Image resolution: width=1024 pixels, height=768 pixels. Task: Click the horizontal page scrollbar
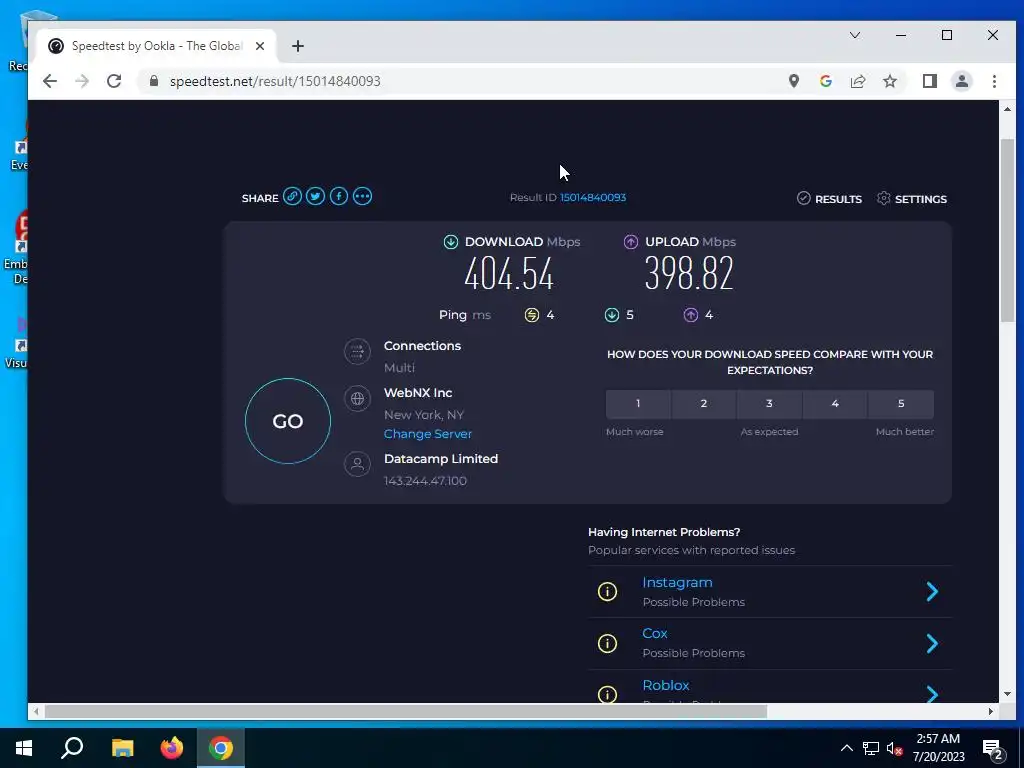(x=406, y=711)
